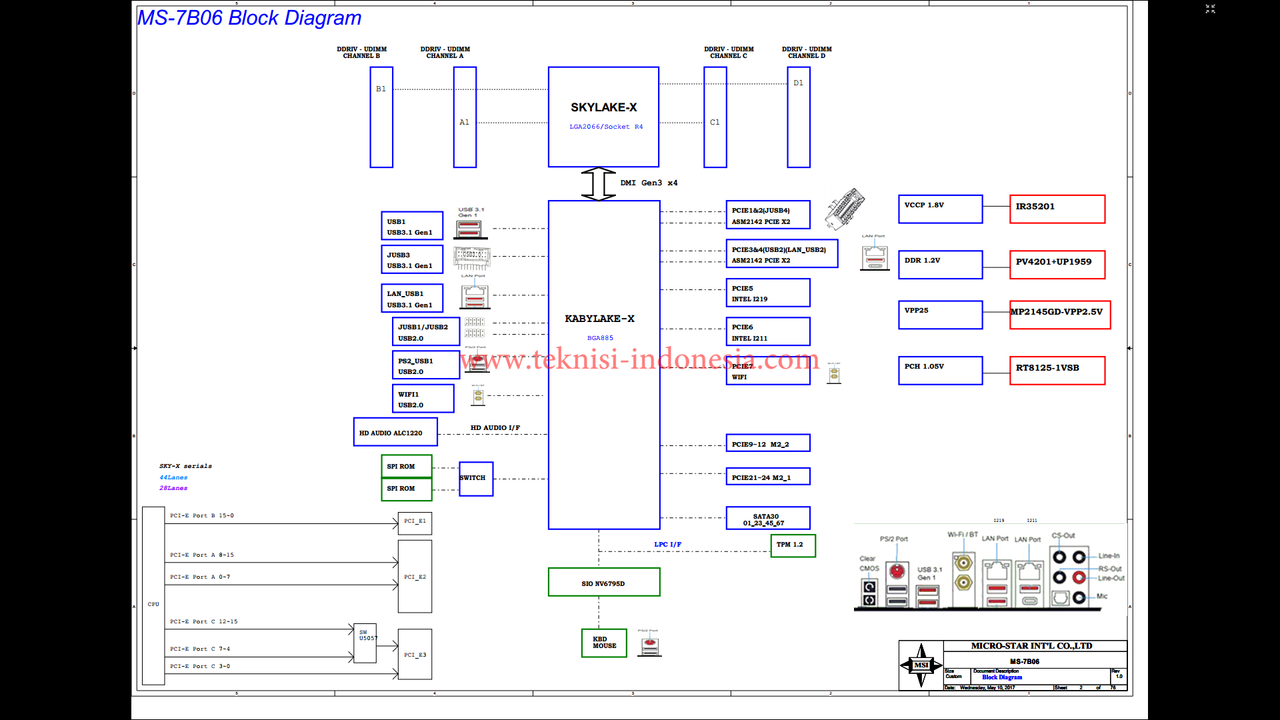
Task: Click the 'WIFI1 USB2.0' box
Action: tap(423, 398)
